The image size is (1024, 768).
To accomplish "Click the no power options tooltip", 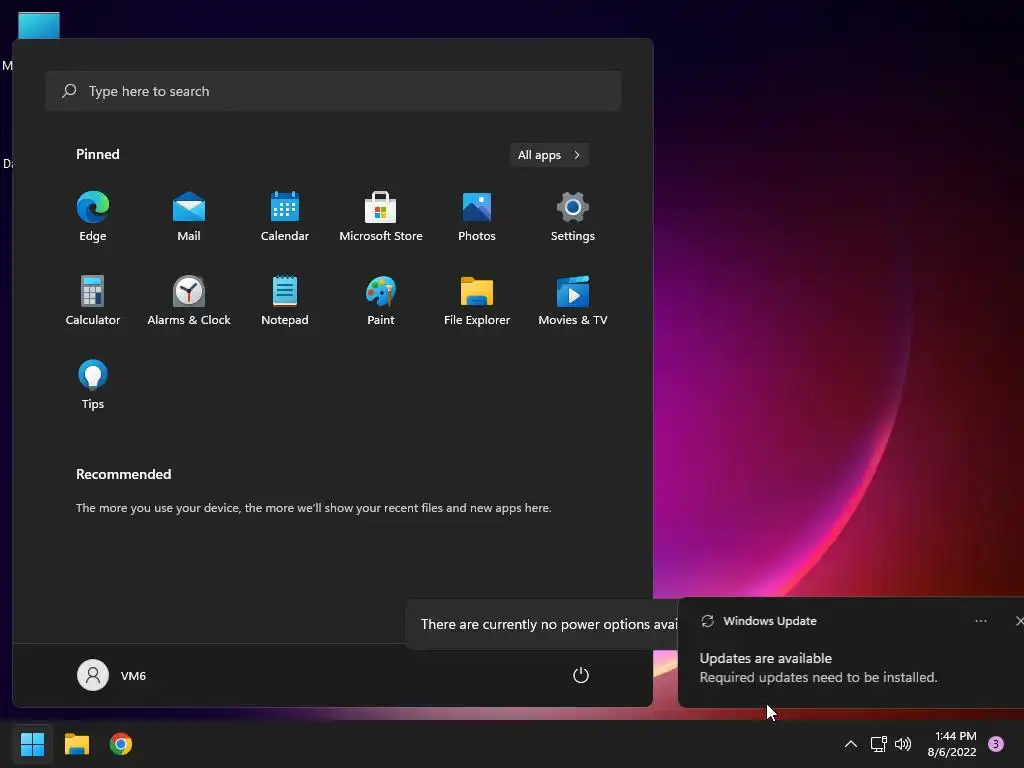I will tap(542, 624).
